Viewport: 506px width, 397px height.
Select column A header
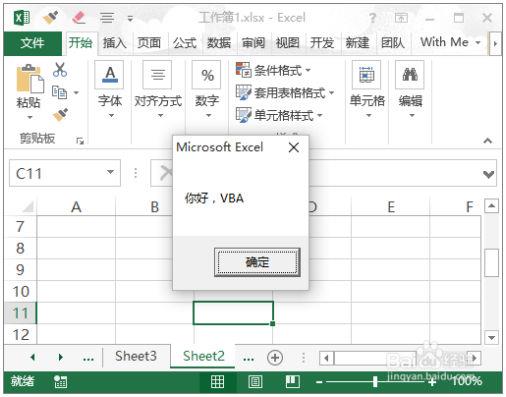coord(76,207)
